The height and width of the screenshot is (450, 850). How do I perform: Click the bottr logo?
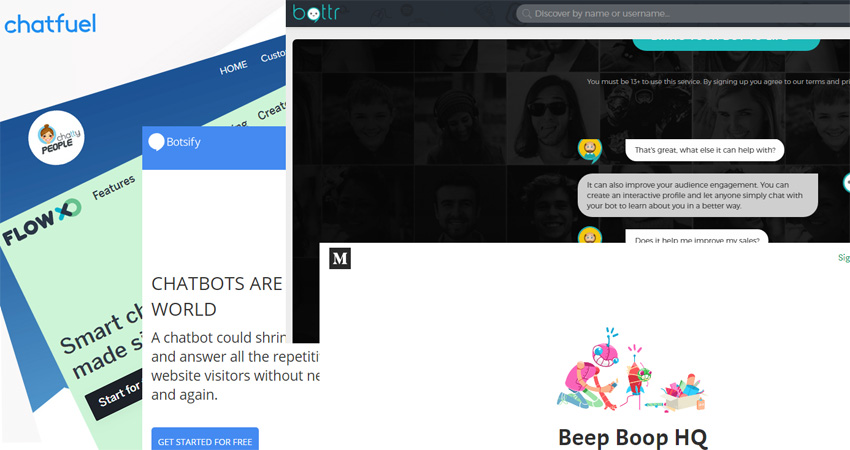[316, 12]
